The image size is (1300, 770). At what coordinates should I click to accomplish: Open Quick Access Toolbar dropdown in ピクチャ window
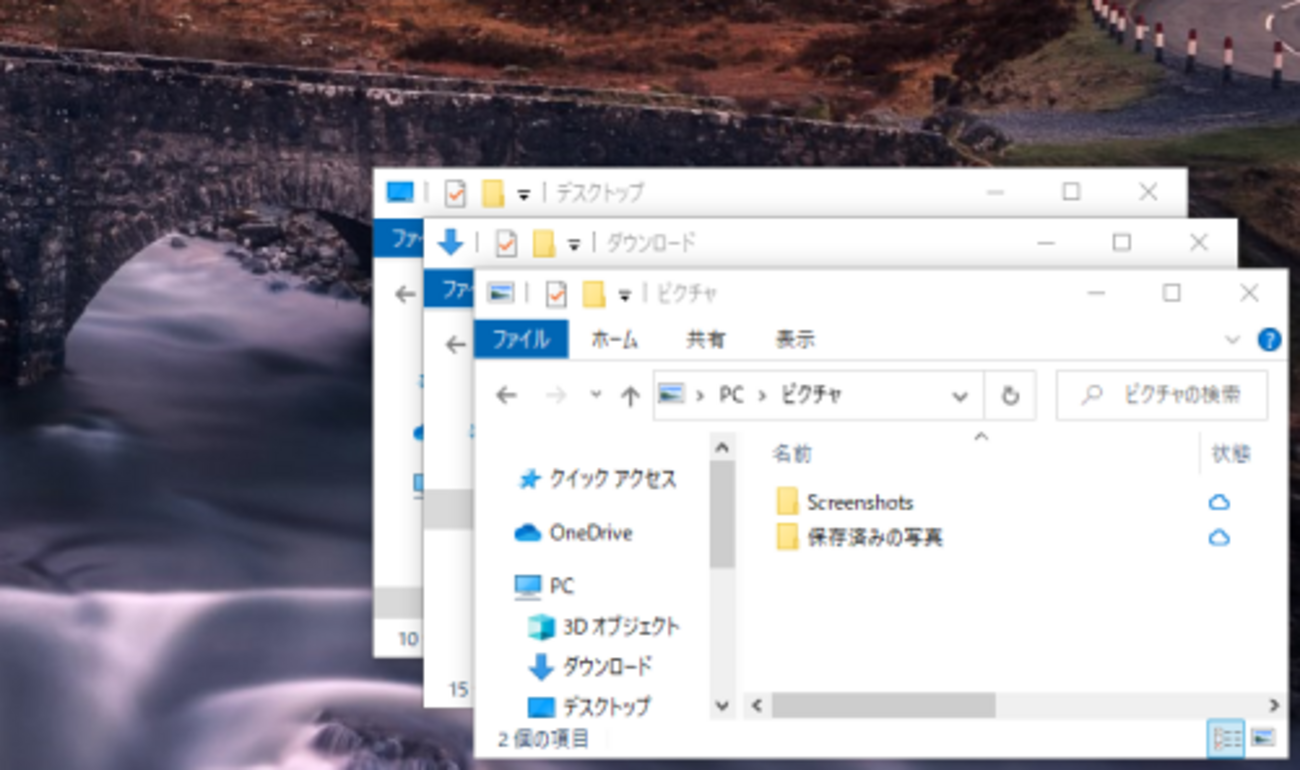coord(624,295)
